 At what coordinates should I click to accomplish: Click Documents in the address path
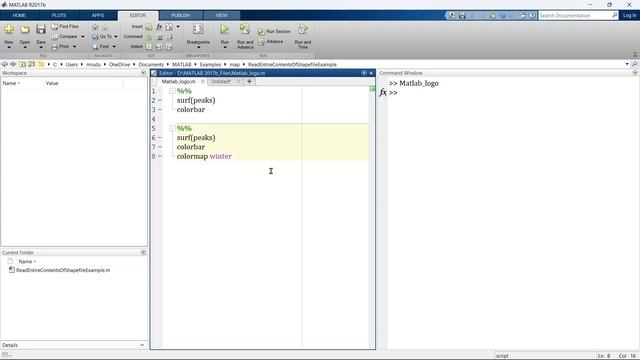(x=151, y=64)
